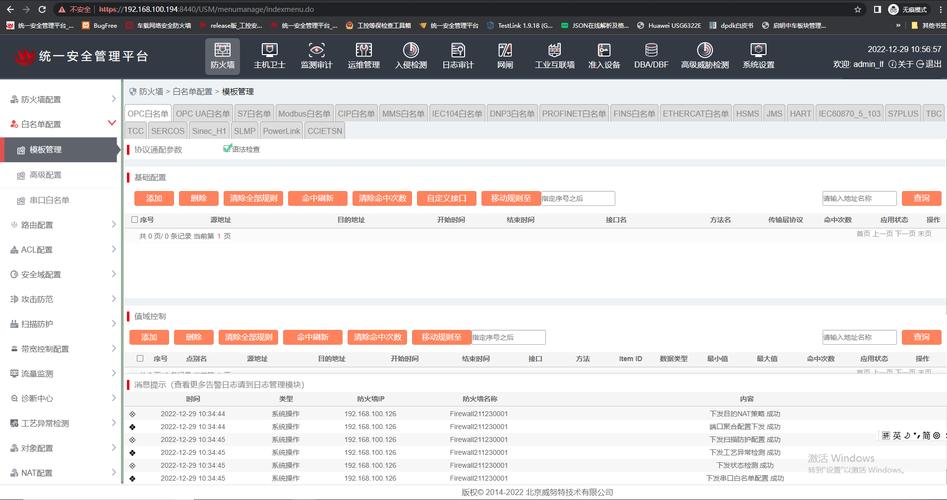Open 串口白名单 in the sidebar
947x500 pixels.
pyautogui.click(x=49, y=199)
